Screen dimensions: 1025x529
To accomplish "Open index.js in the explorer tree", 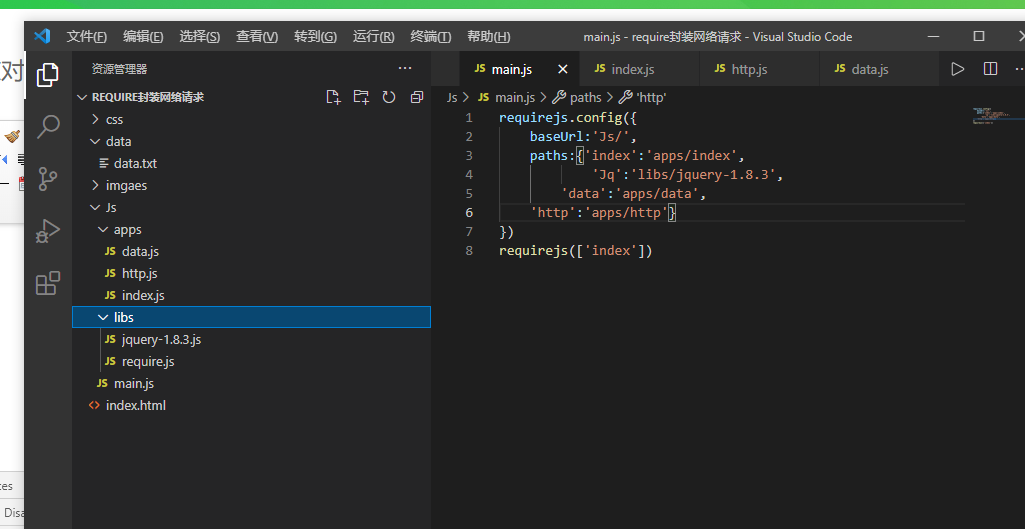I will coord(252,296).
